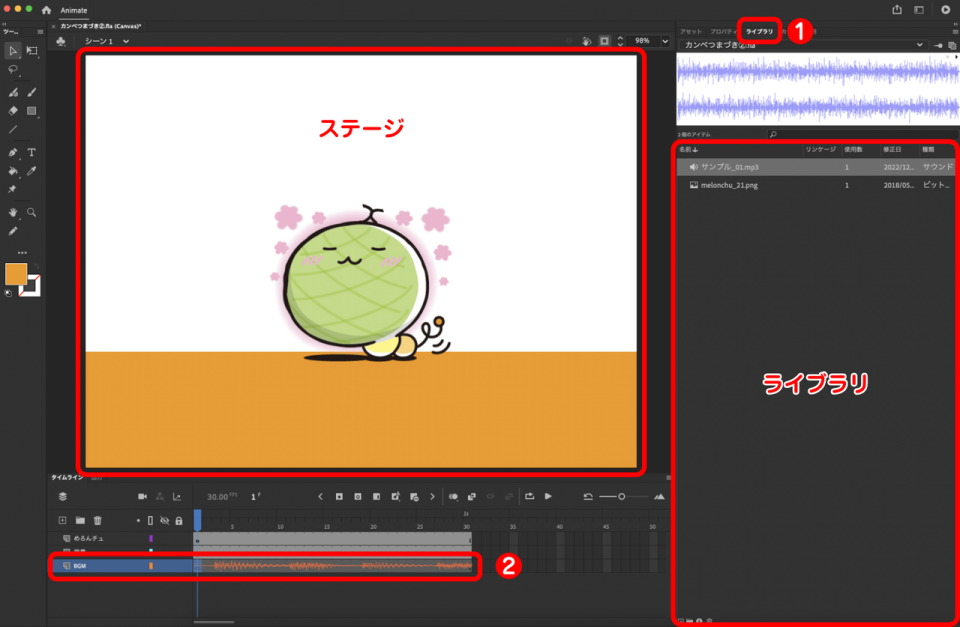This screenshot has width=960, height=627.
Task: Sort library by 名前 column
Action: pyautogui.click(x=688, y=149)
